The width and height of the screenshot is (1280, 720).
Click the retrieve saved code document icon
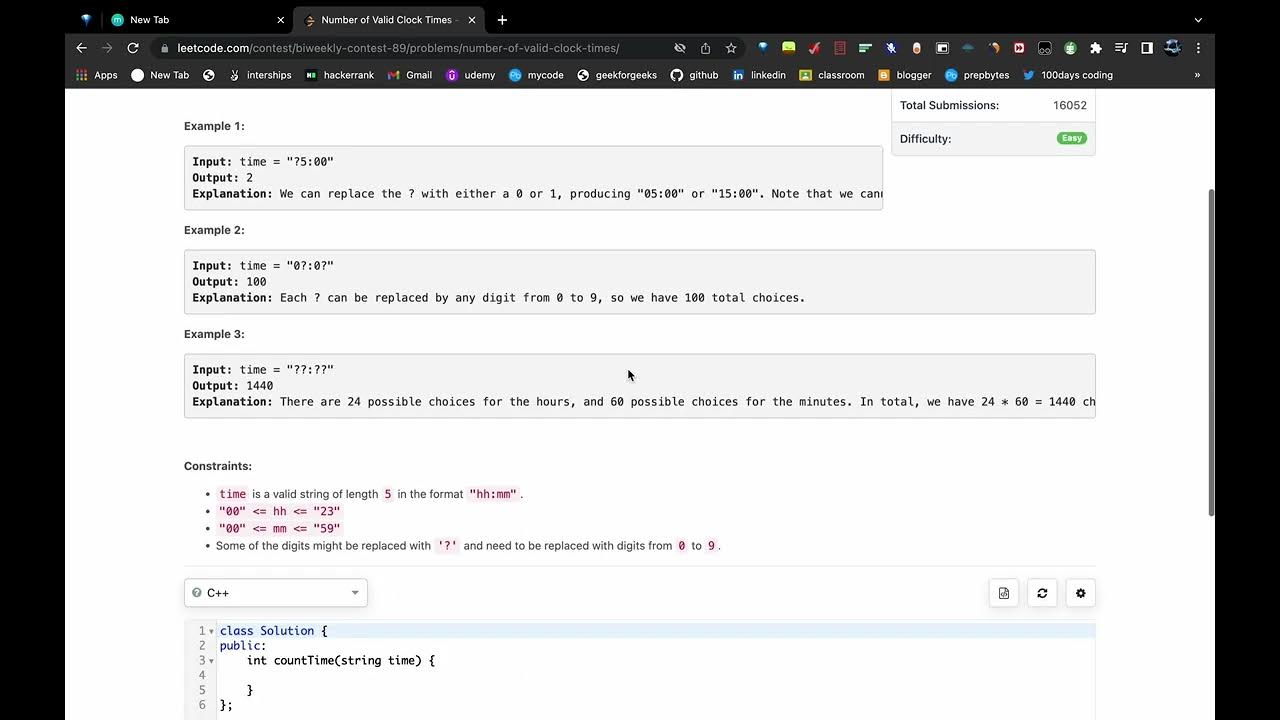click(x=1004, y=593)
